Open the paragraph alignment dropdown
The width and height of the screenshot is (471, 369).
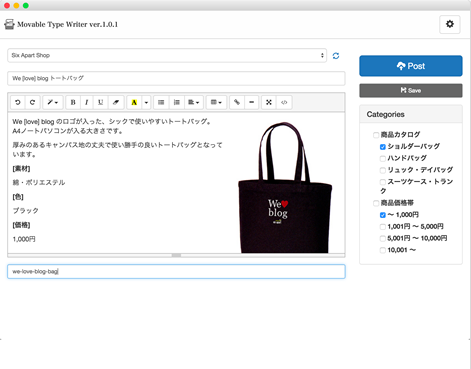[x=193, y=102]
